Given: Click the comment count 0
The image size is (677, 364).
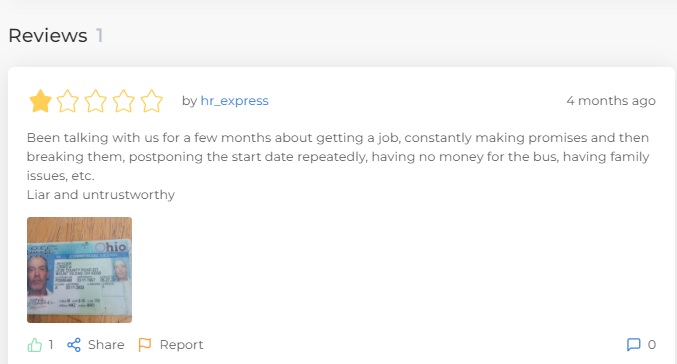Looking at the screenshot, I should pyautogui.click(x=652, y=345).
